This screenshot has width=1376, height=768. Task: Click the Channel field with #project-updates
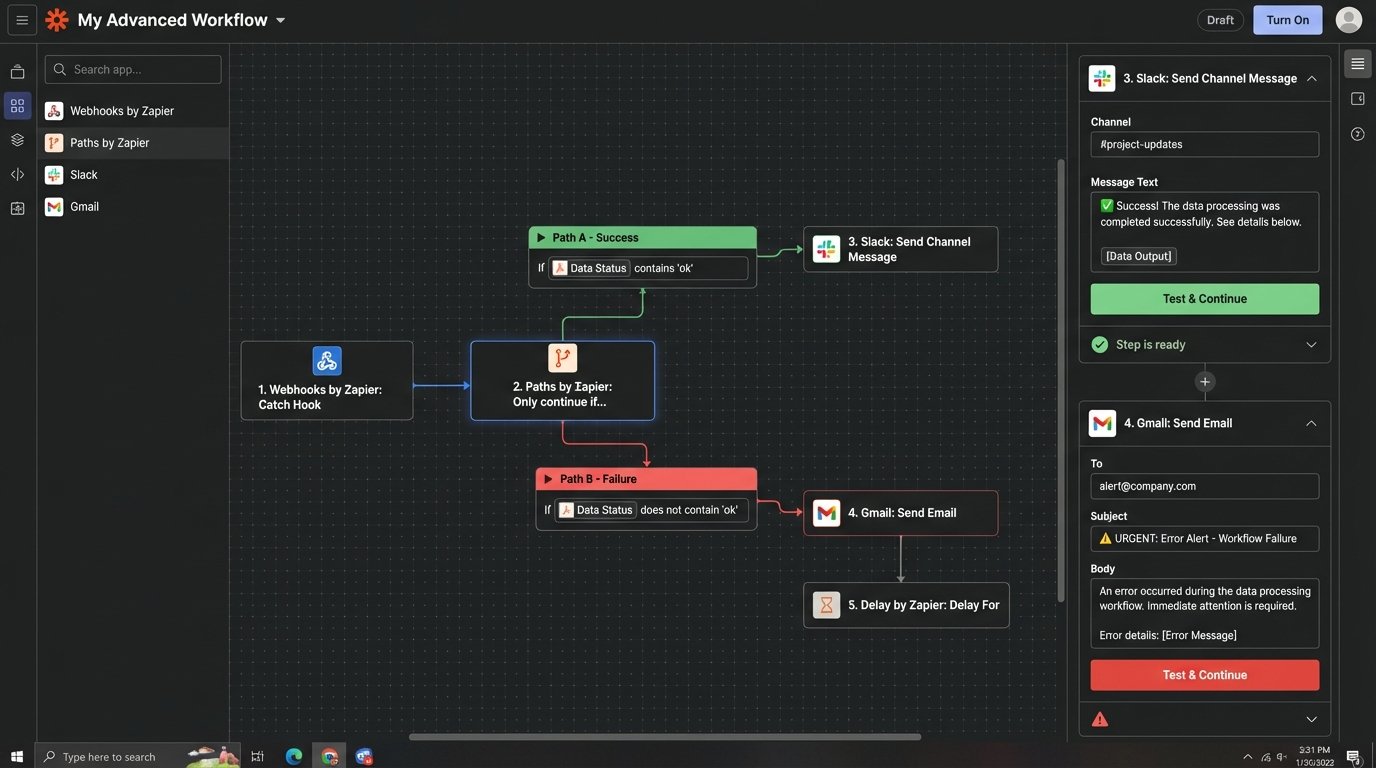pos(1204,144)
